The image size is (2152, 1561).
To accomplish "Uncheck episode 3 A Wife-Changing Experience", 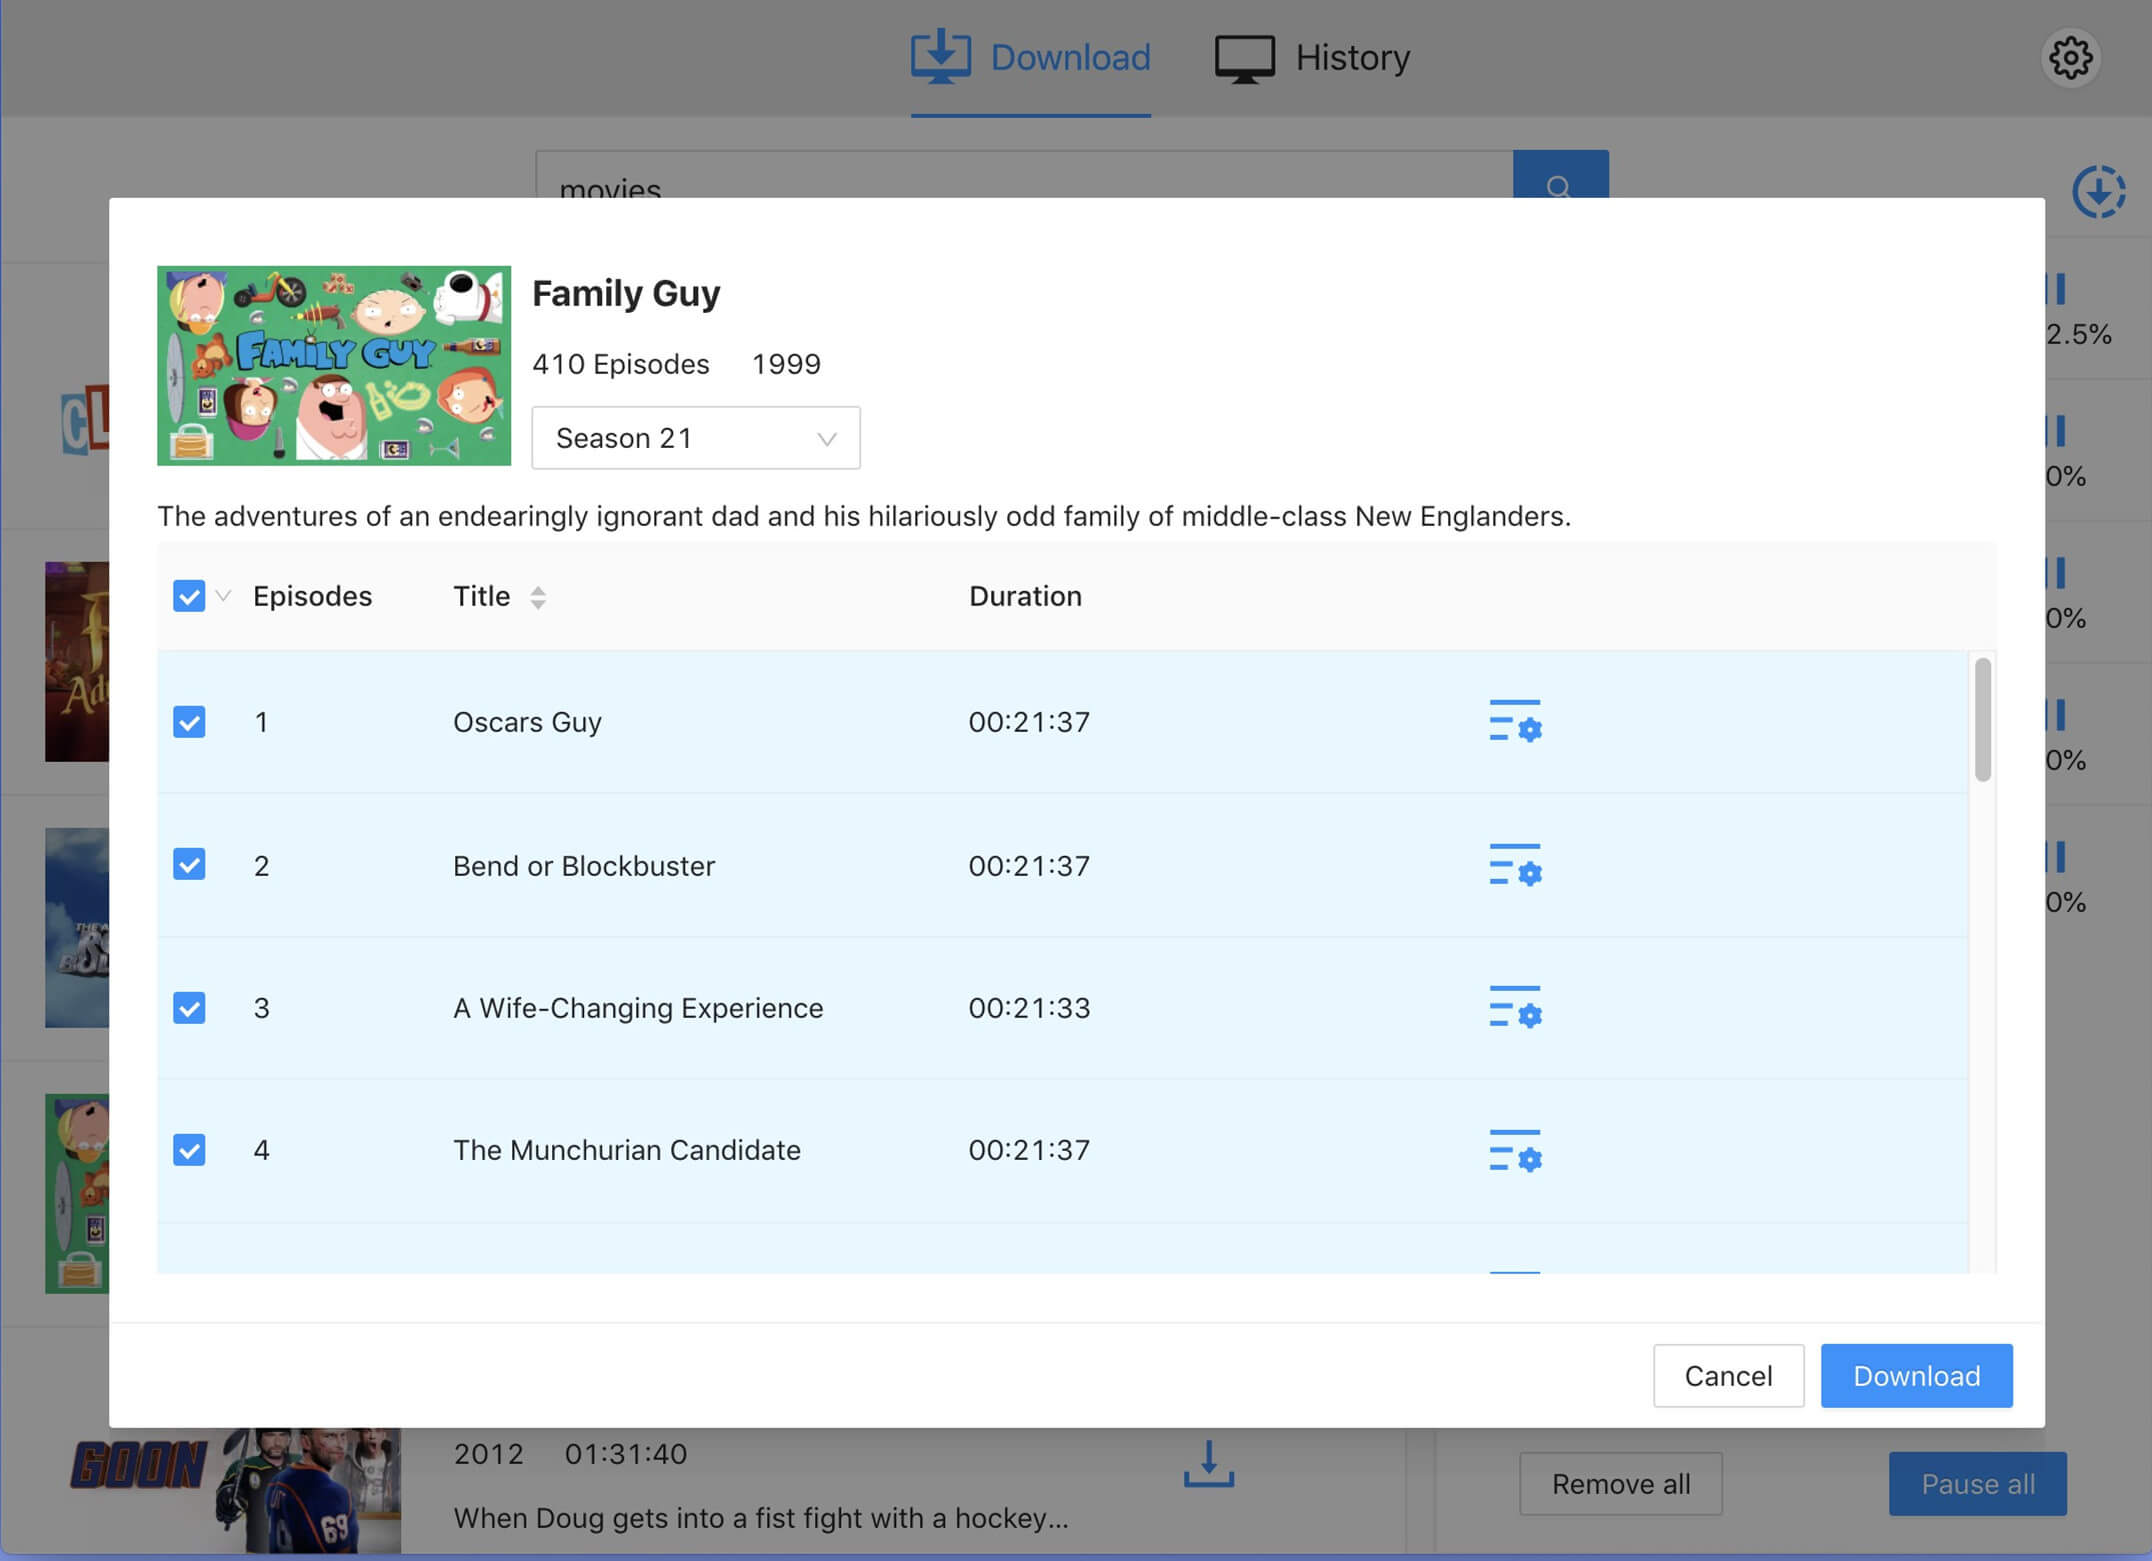I will tap(189, 1008).
